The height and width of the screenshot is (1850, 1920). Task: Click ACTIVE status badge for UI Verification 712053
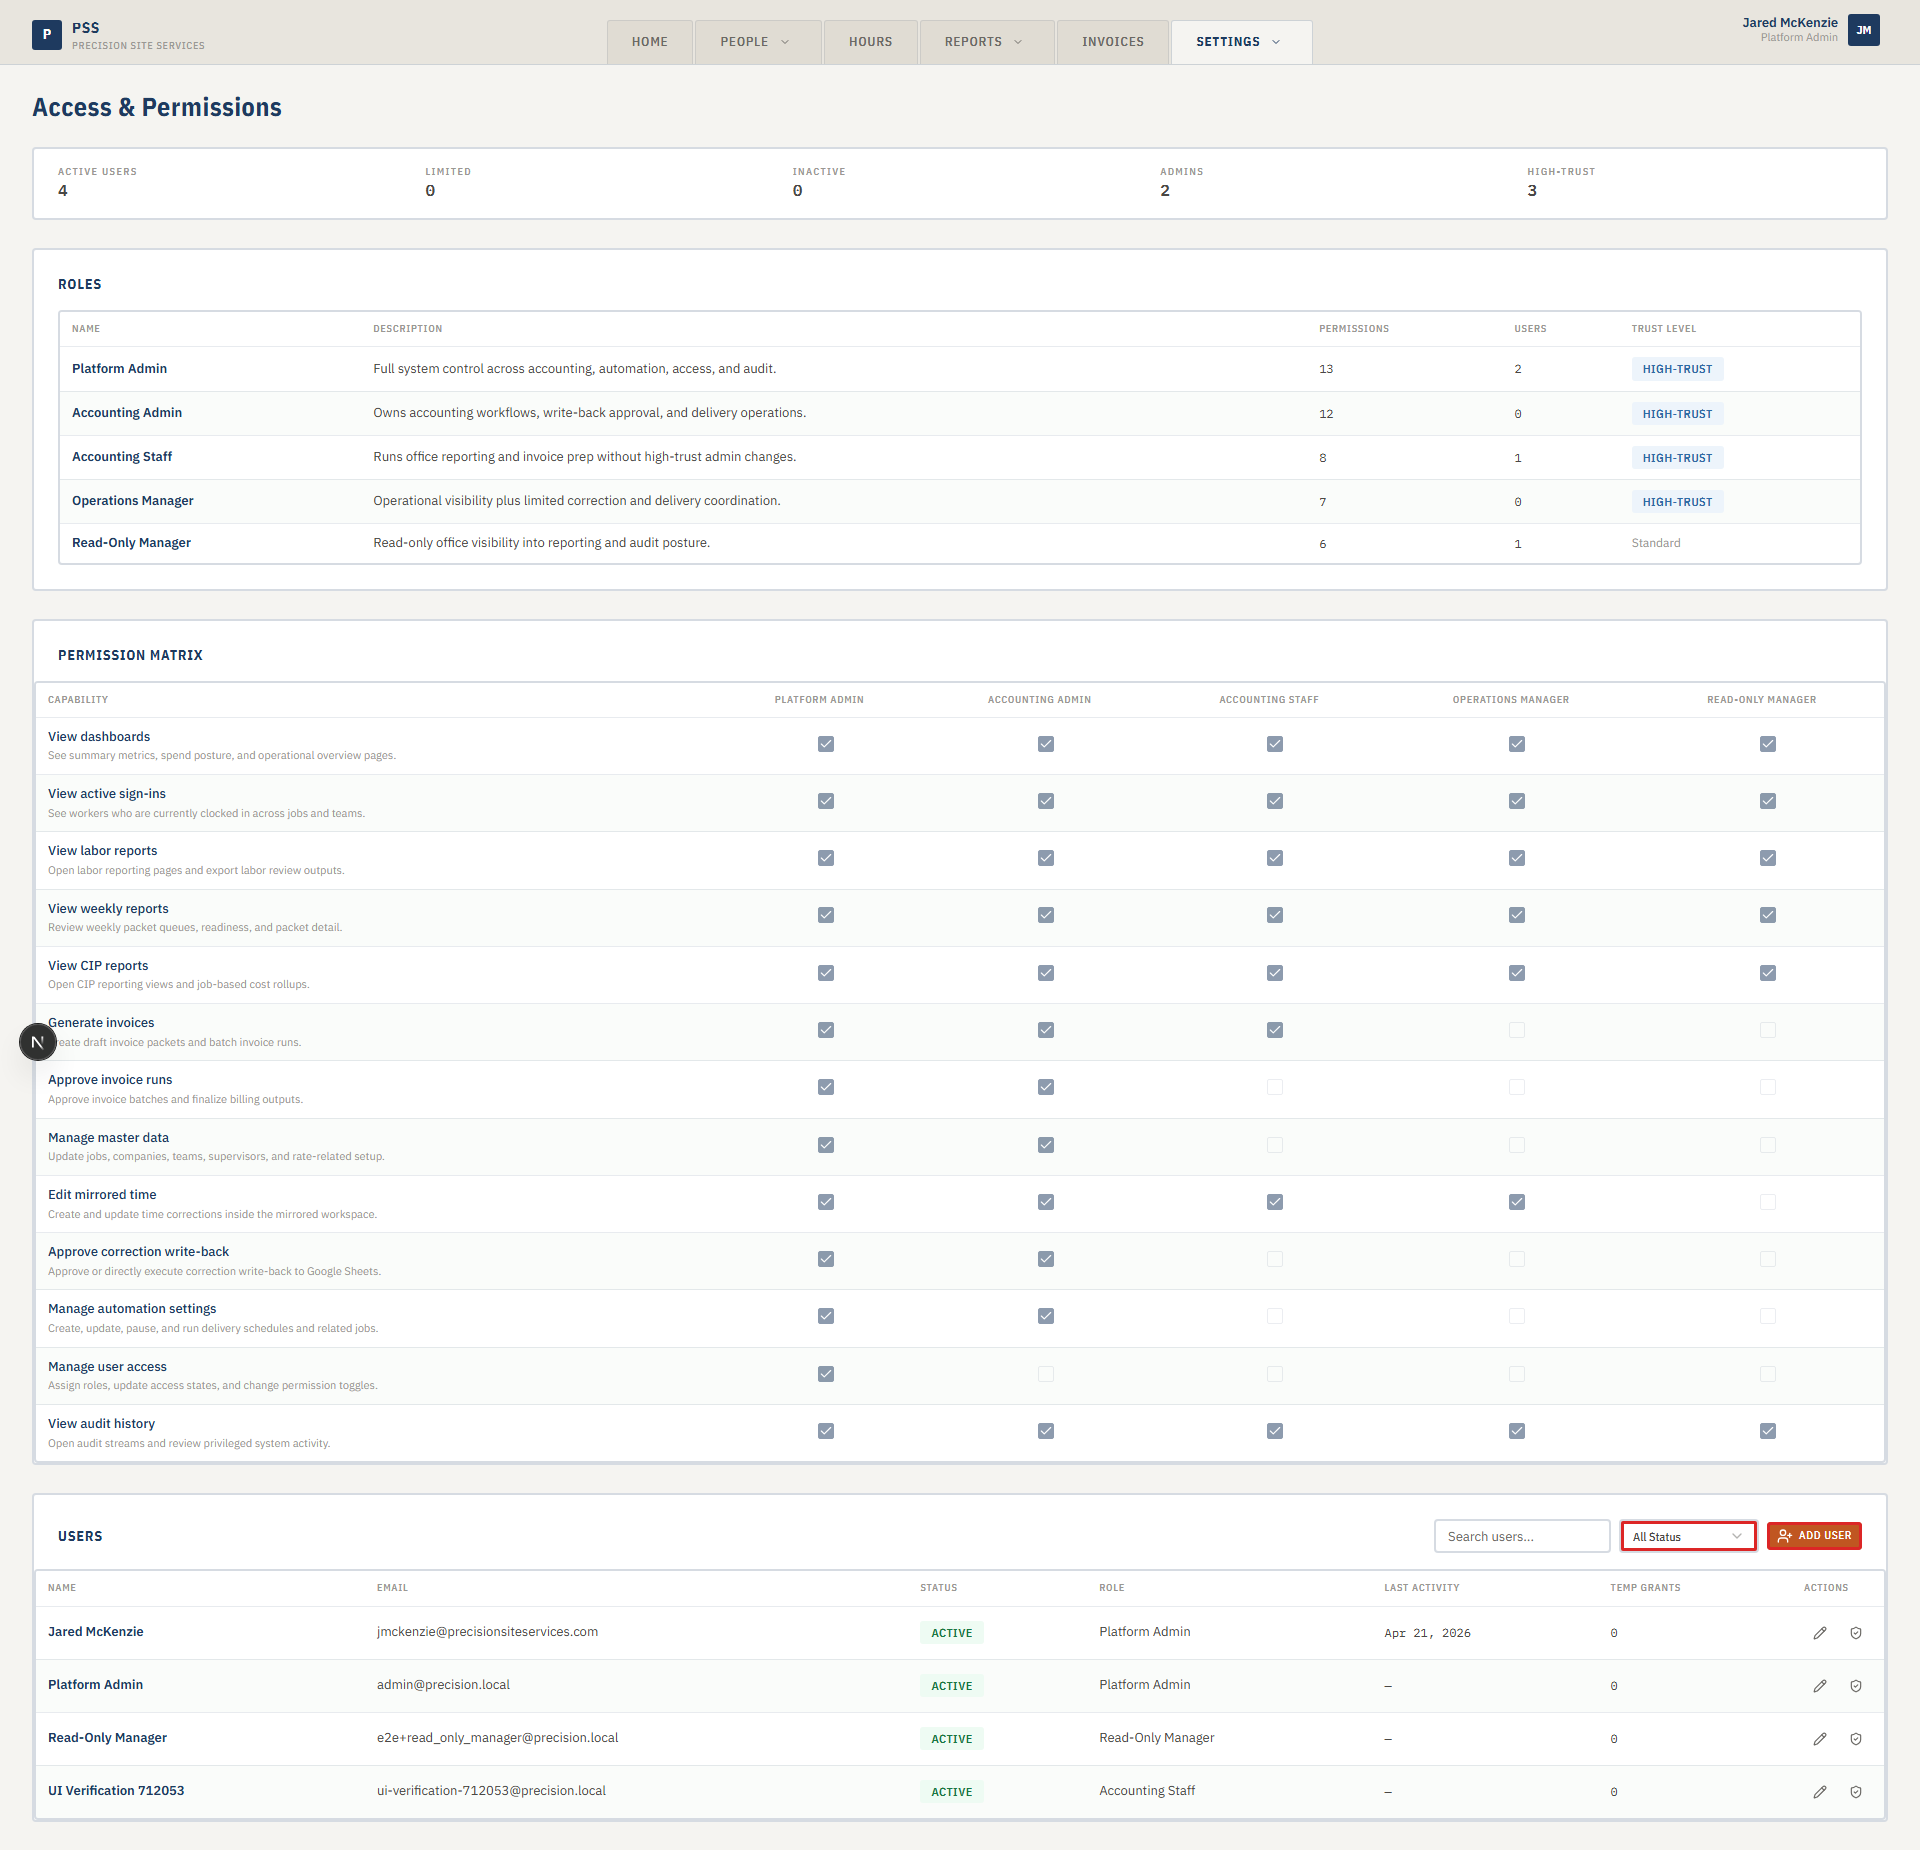(x=951, y=1792)
